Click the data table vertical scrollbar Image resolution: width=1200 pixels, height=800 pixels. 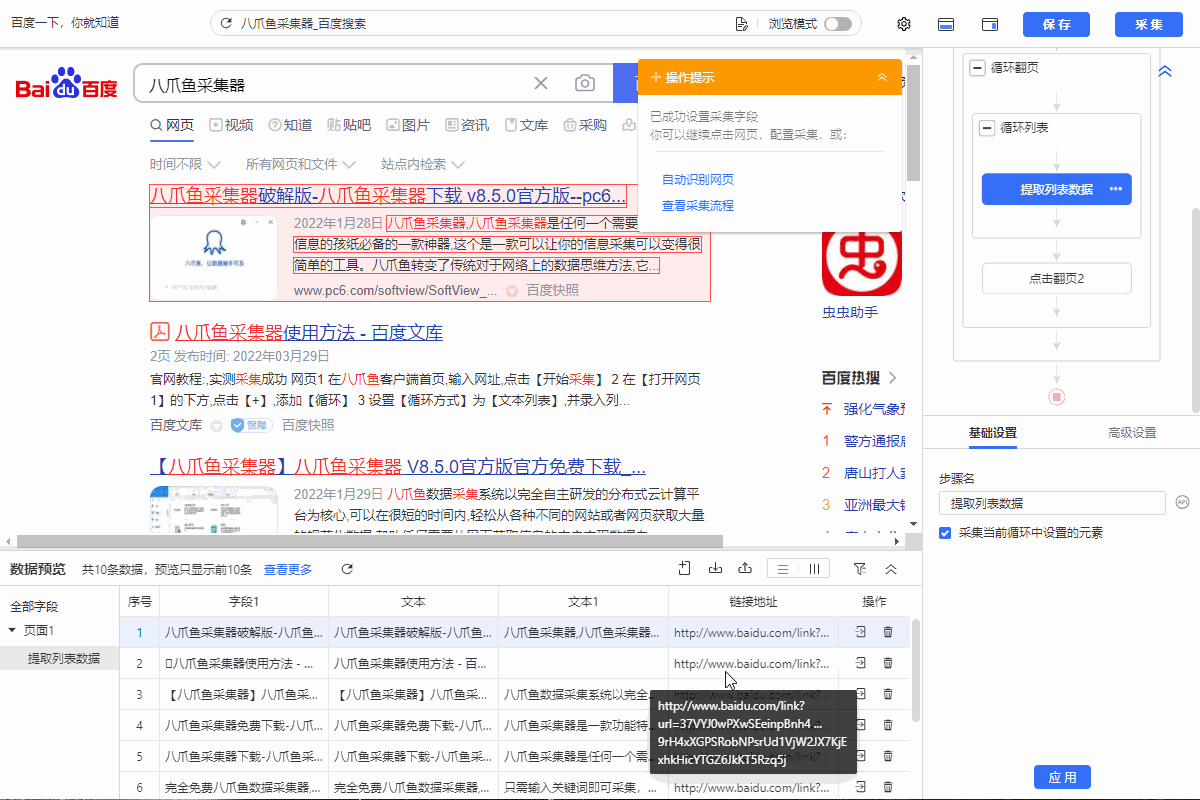(x=914, y=668)
